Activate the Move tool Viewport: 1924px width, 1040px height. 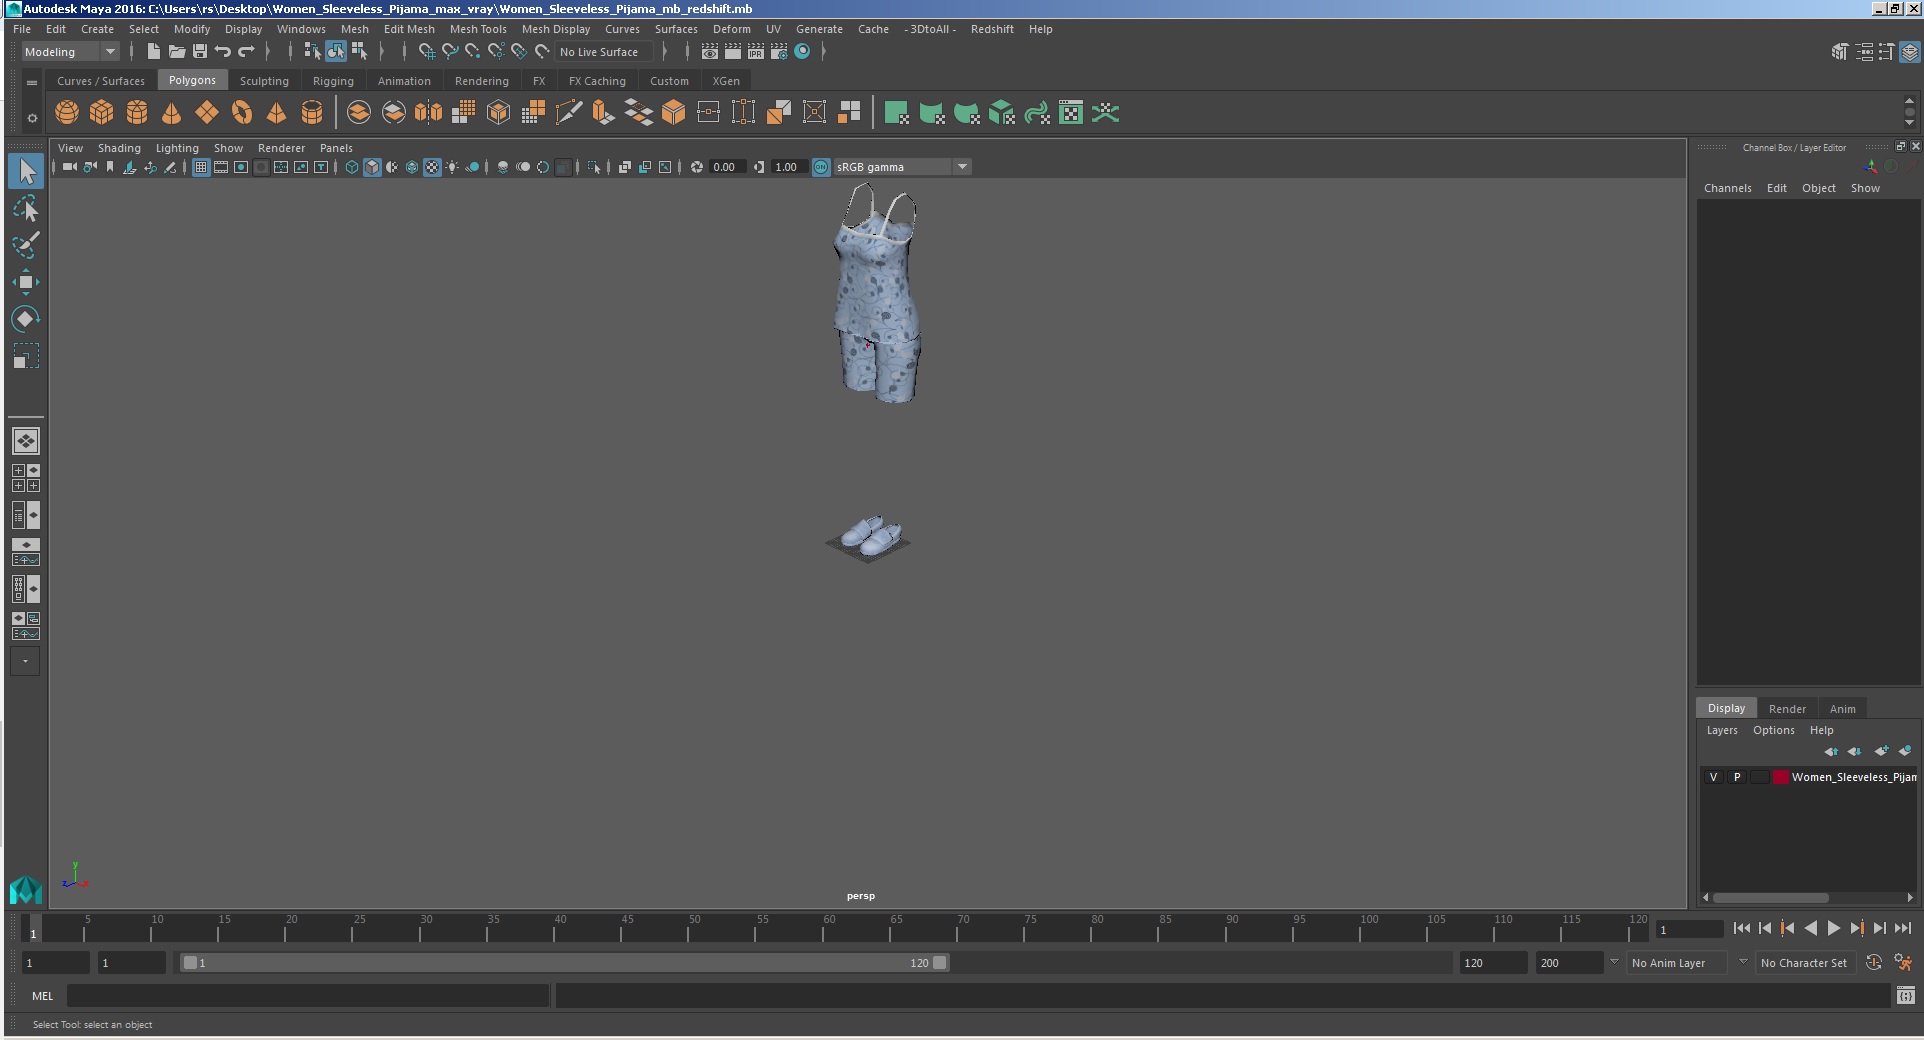26,282
